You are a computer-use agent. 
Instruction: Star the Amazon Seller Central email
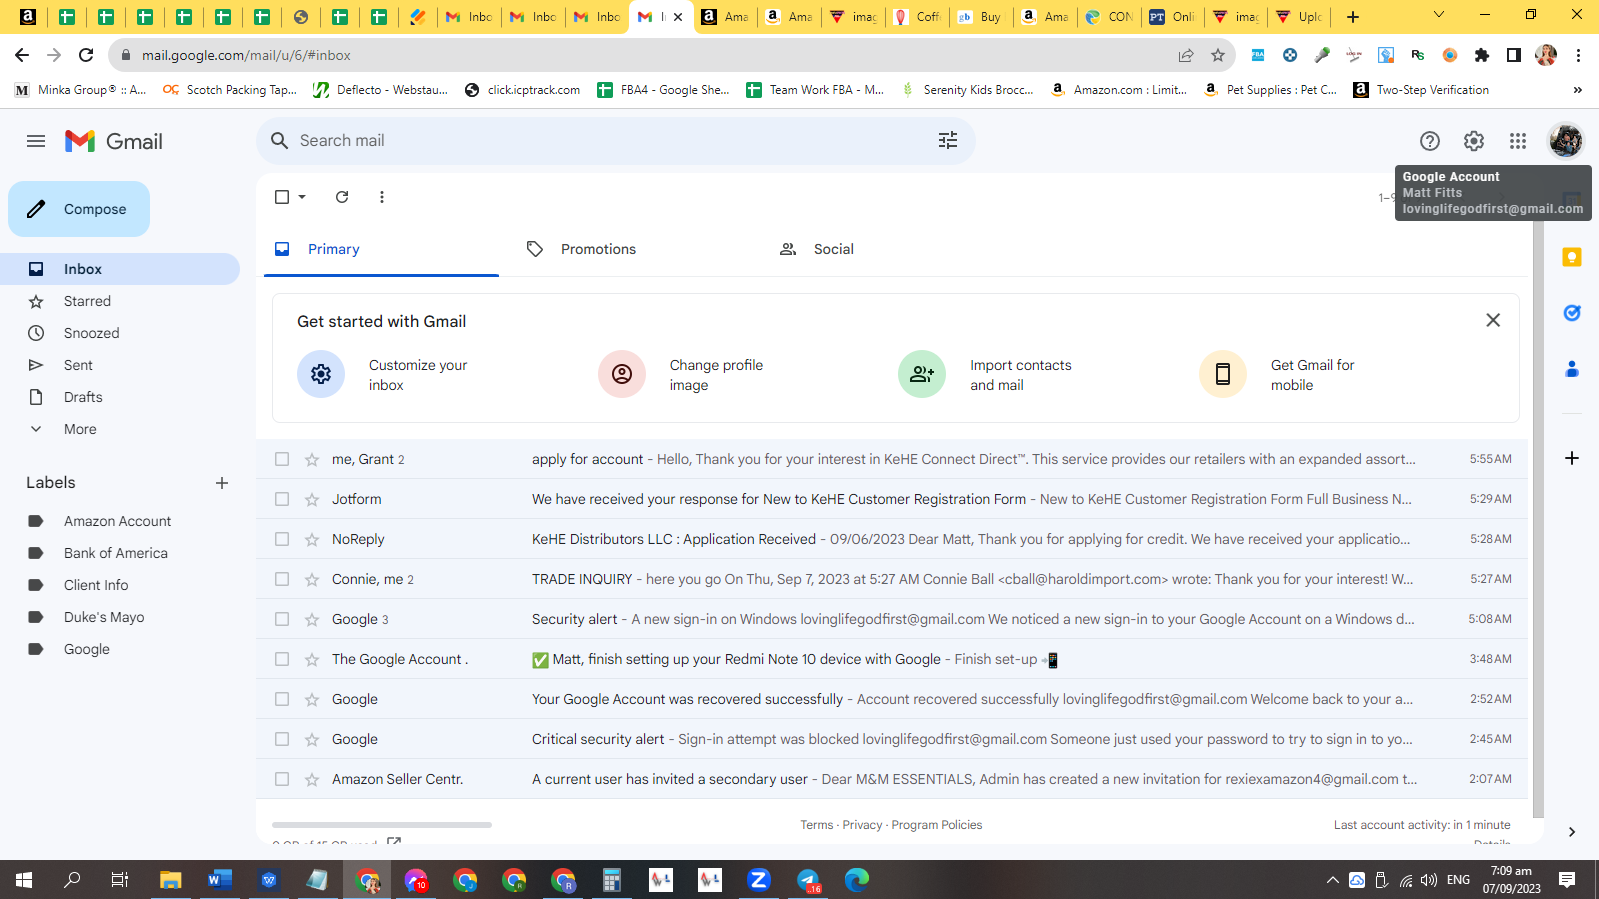pyautogui.click(x=312, y=779)
